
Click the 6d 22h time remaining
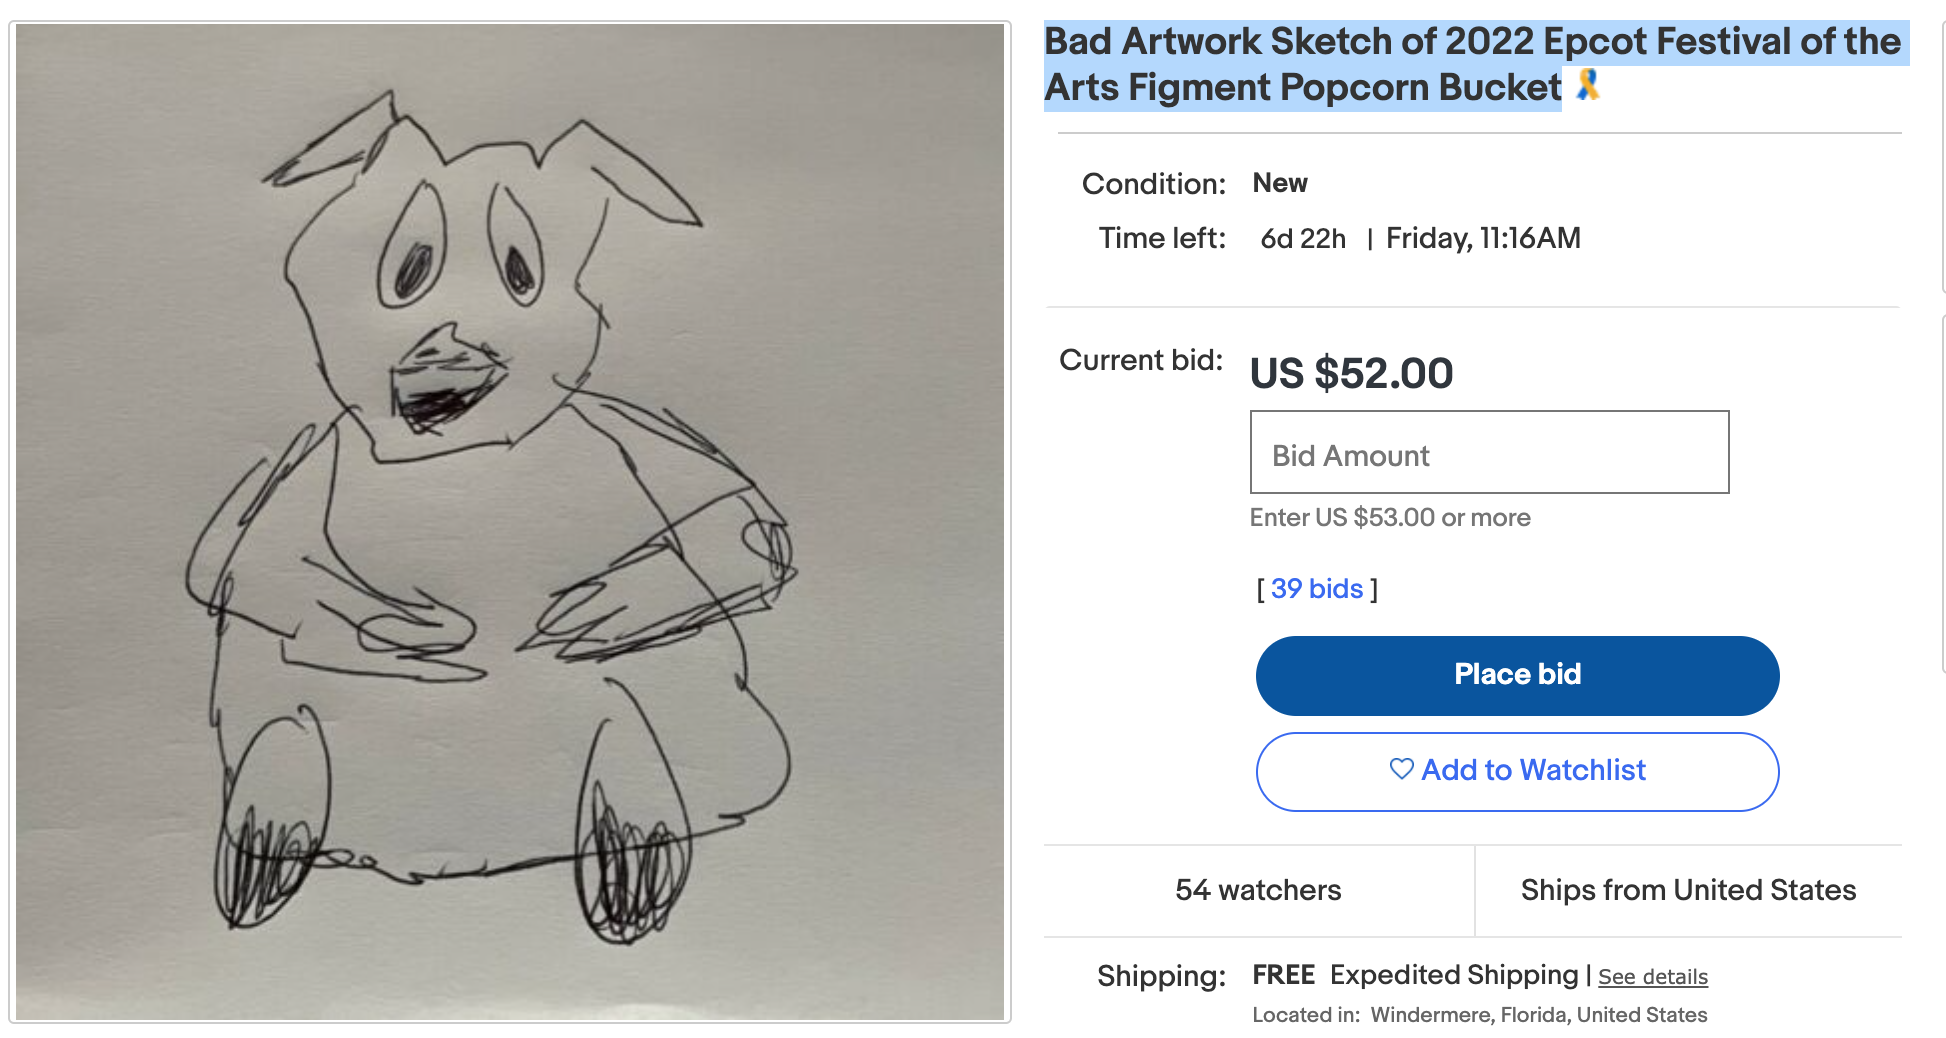pos(1303,238)
